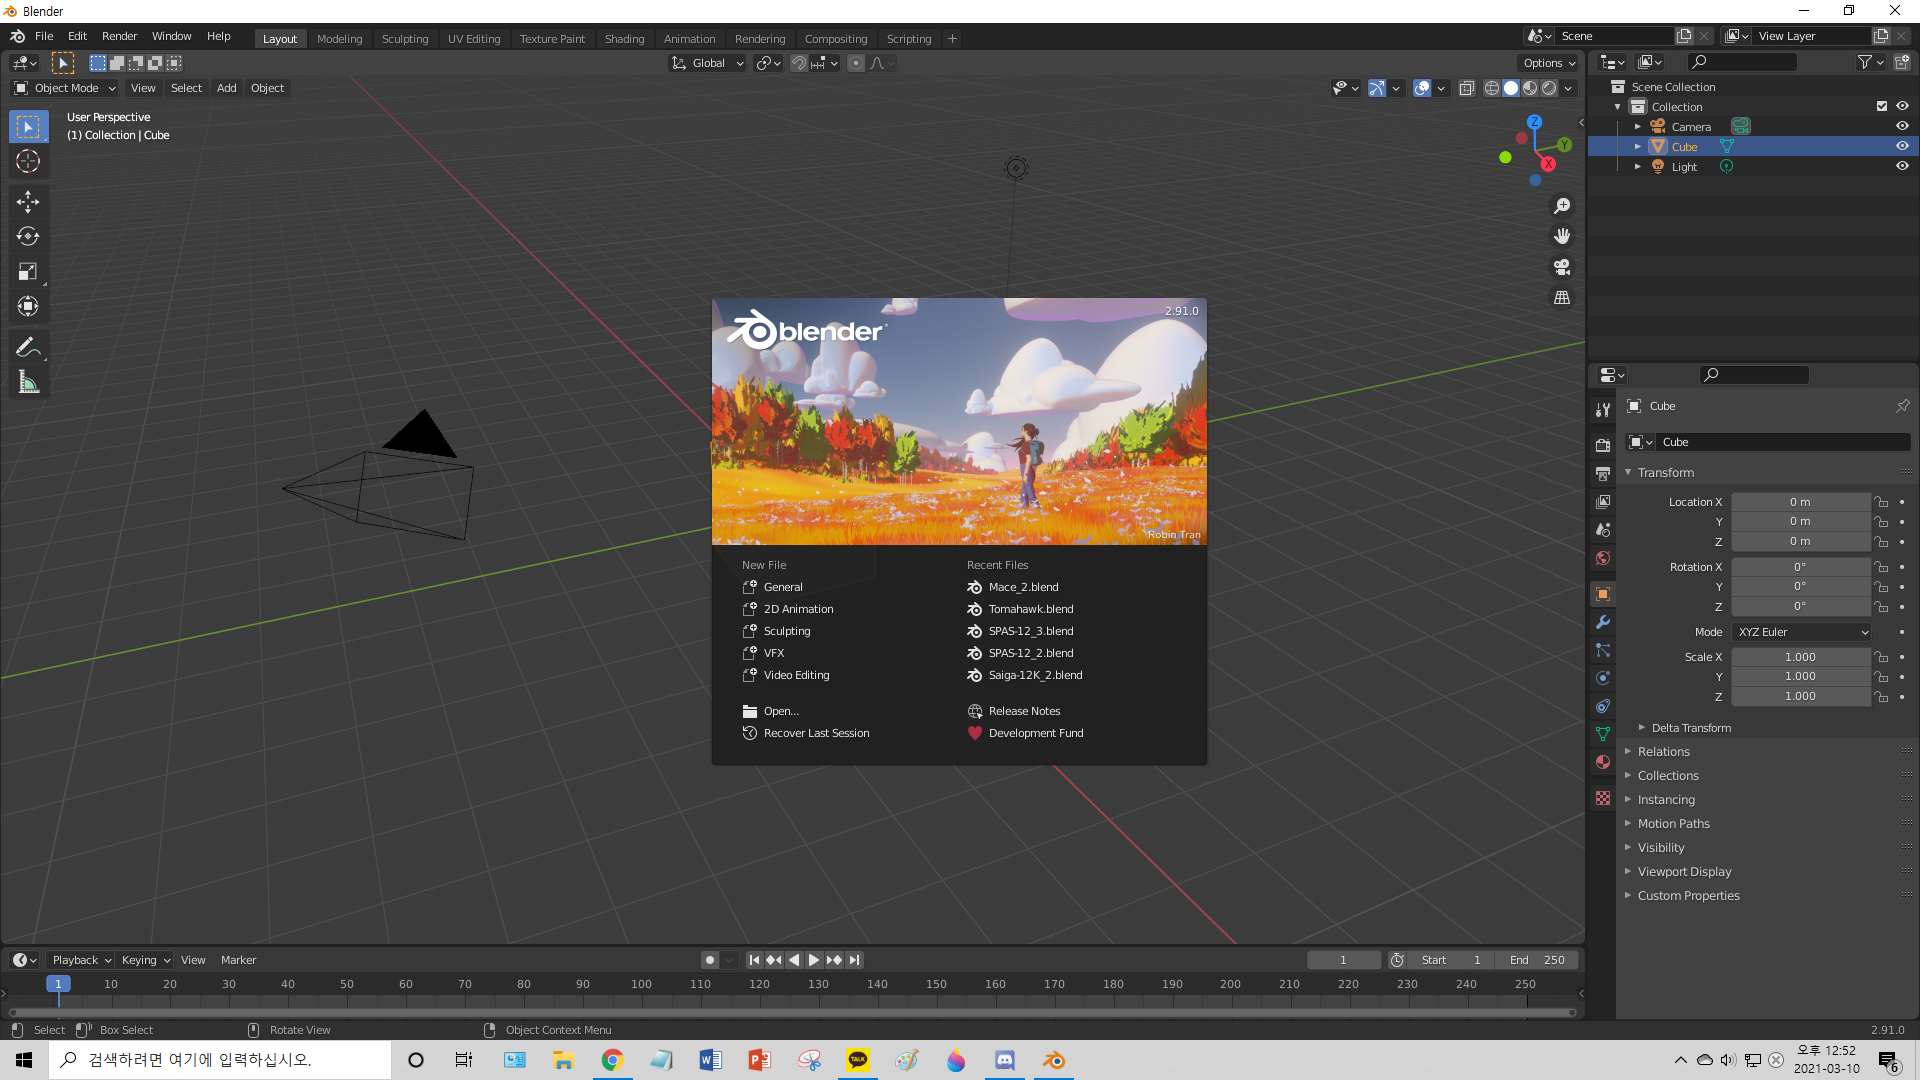Open Physics properties tab icon
The width and height of the screenshot is (1920, 1080).
(1603, 678)
